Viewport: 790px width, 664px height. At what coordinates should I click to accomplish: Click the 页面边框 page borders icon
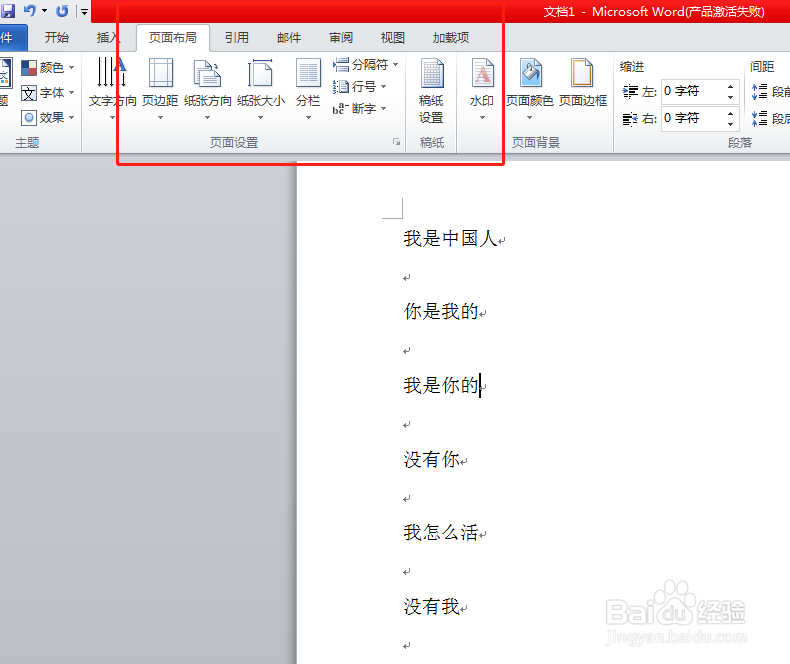582,73
